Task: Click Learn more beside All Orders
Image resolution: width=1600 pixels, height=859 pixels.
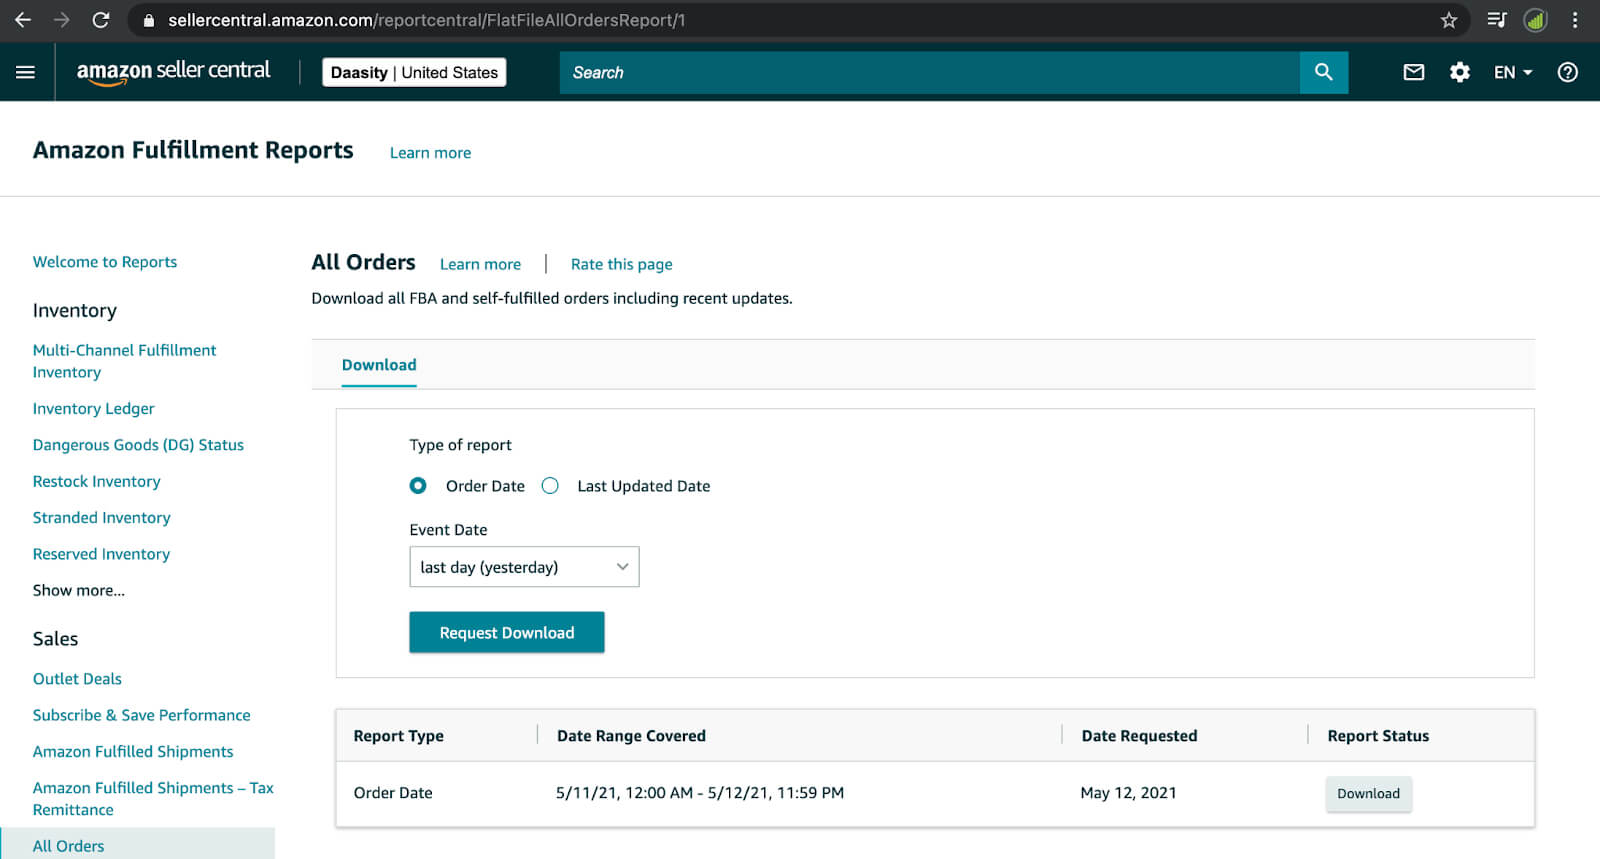Action: pyautogui.click(x=480, y=264)
